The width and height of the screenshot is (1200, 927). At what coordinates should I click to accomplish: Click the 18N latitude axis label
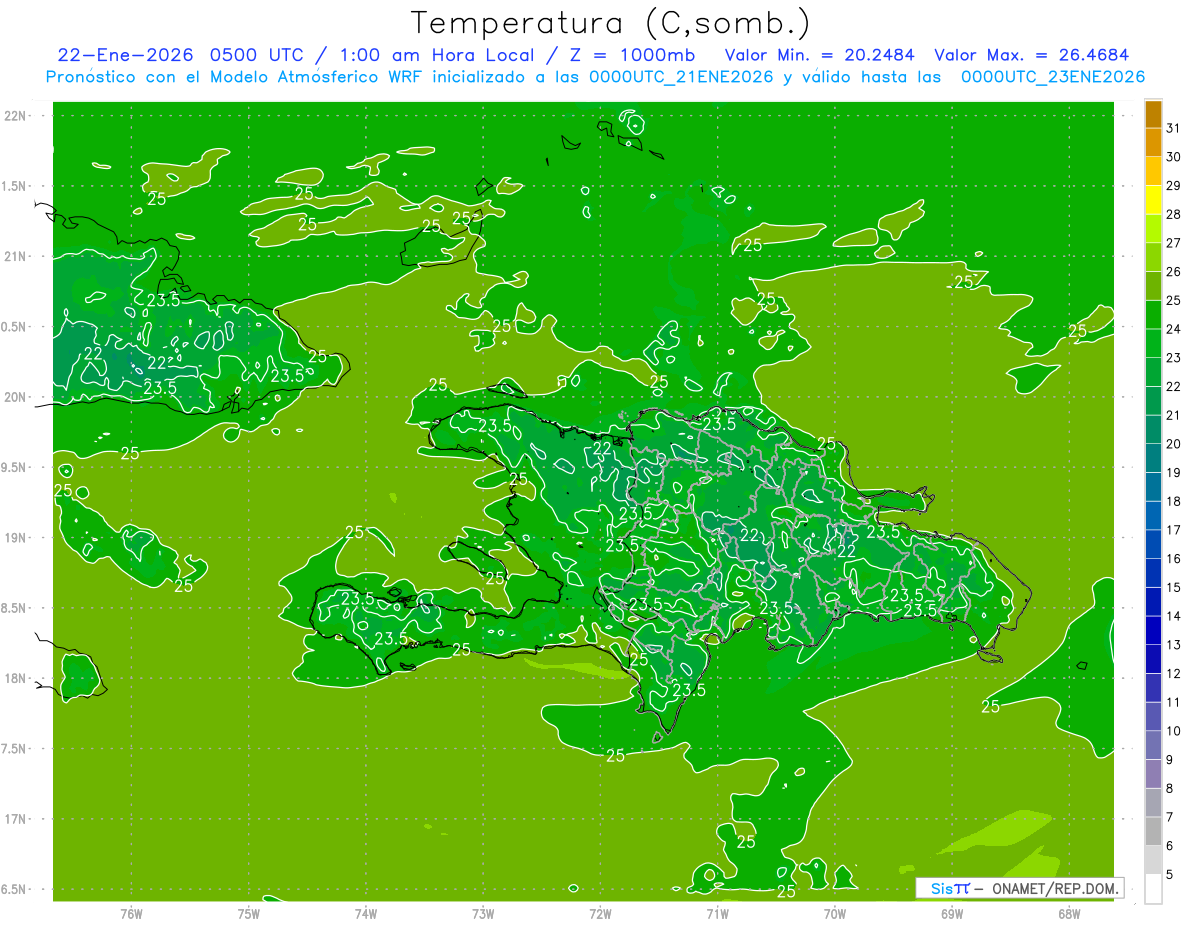16,678
